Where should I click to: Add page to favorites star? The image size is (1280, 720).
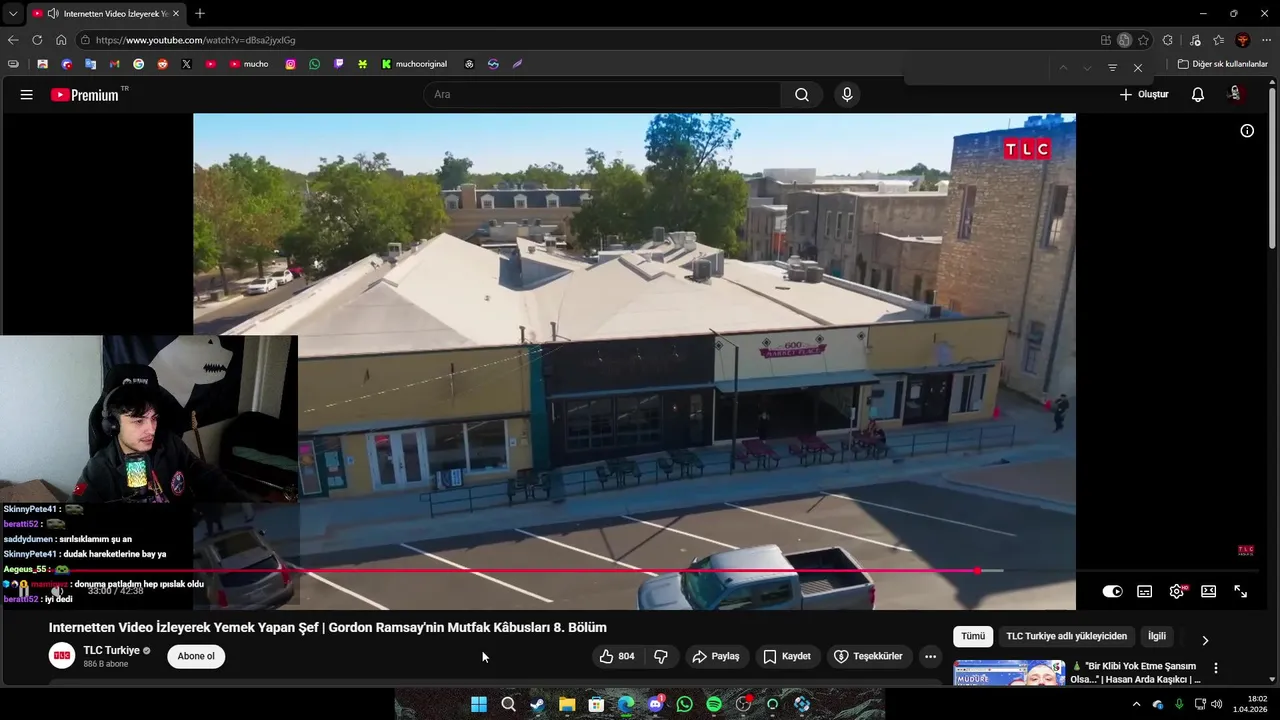pyautogui.click(x=1143, y=40)
